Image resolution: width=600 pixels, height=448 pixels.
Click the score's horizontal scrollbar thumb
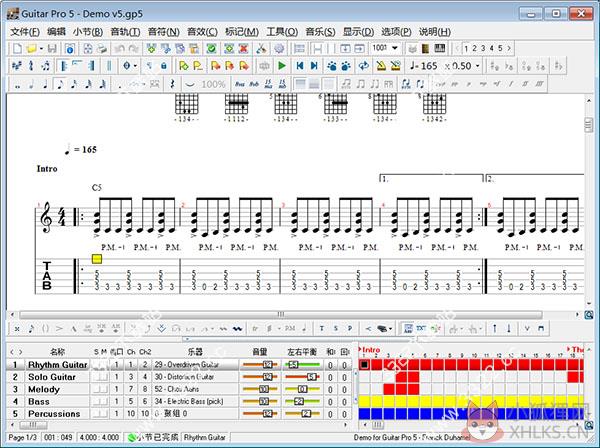pos(281,314)
